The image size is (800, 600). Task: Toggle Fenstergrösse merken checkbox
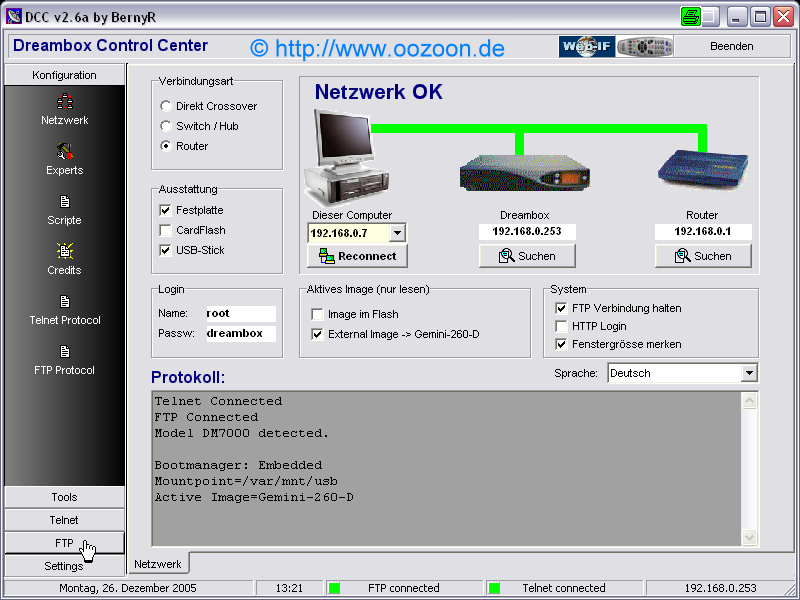point(561,344)
